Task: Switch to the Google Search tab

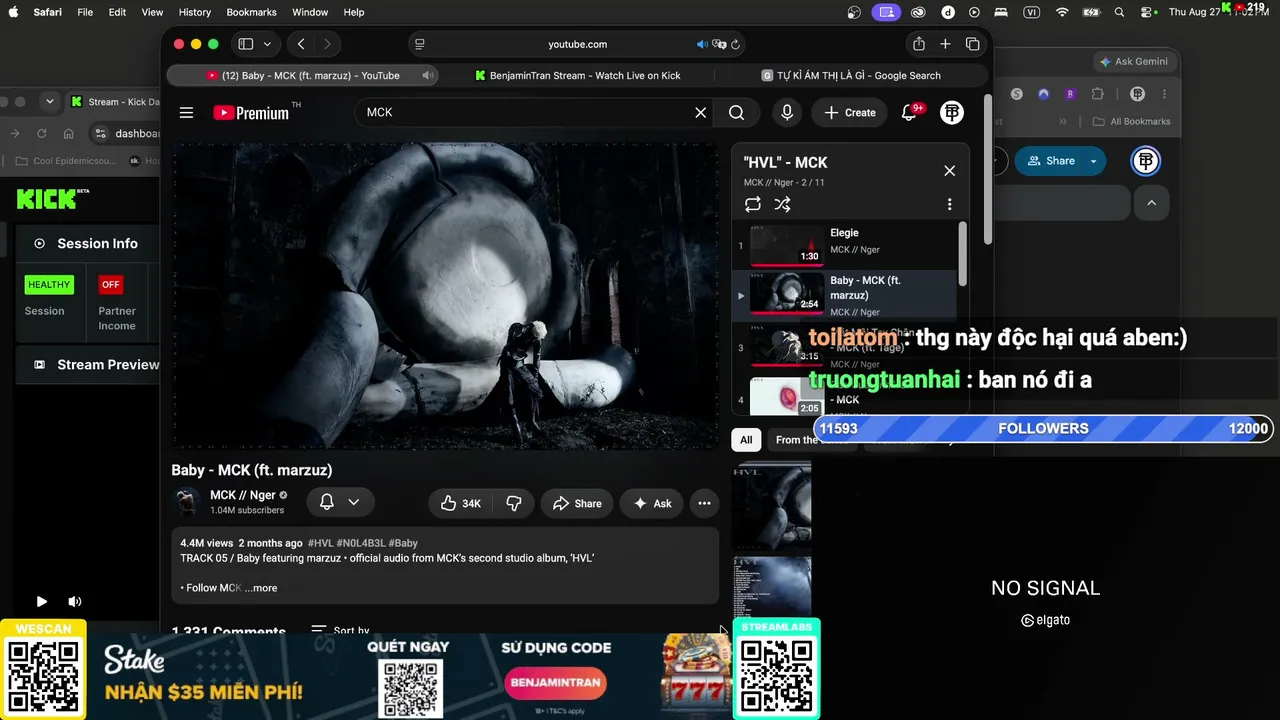Action: coord(850,75)
